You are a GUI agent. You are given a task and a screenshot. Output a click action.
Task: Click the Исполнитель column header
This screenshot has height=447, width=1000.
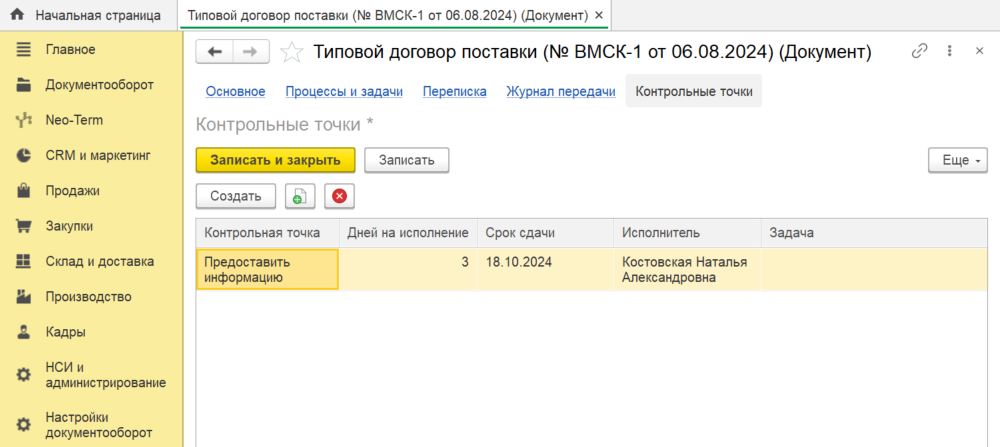[688, 233]
